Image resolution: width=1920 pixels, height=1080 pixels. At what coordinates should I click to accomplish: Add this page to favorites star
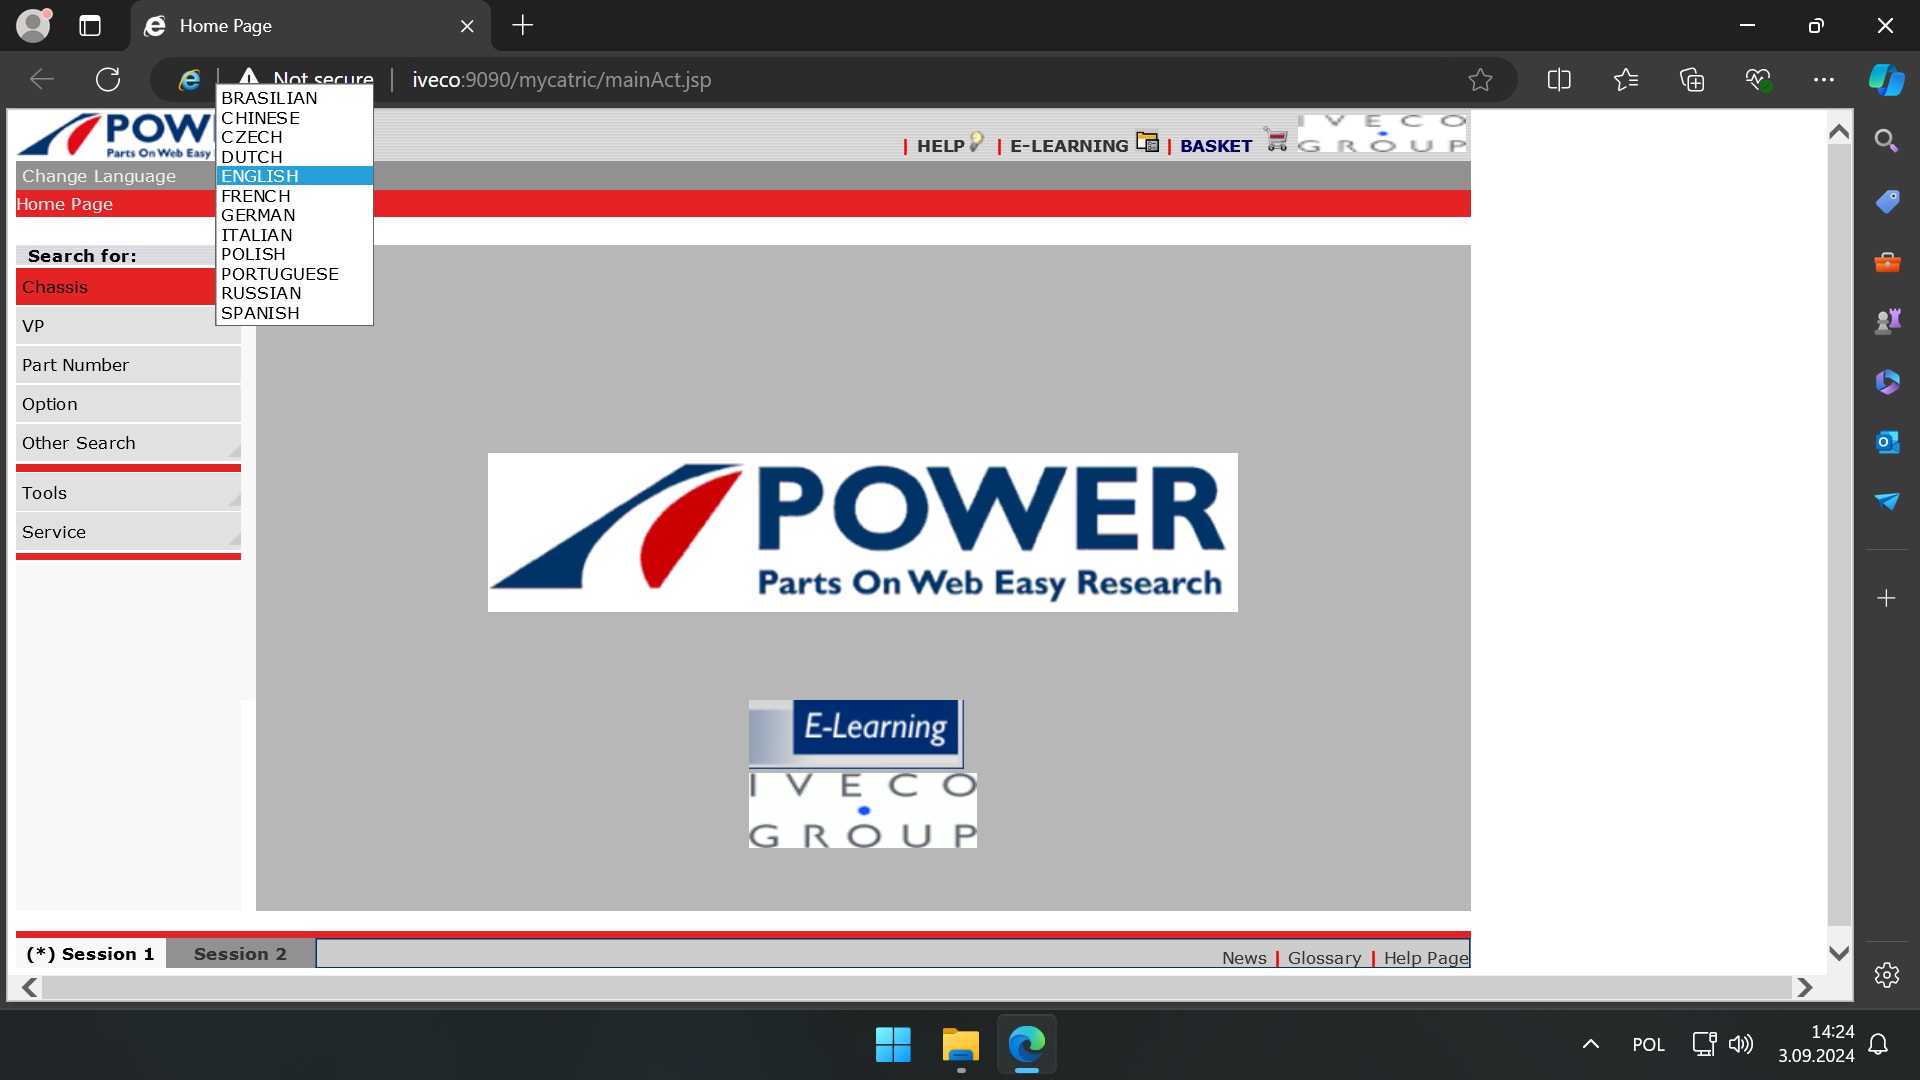click(1480, 80)
